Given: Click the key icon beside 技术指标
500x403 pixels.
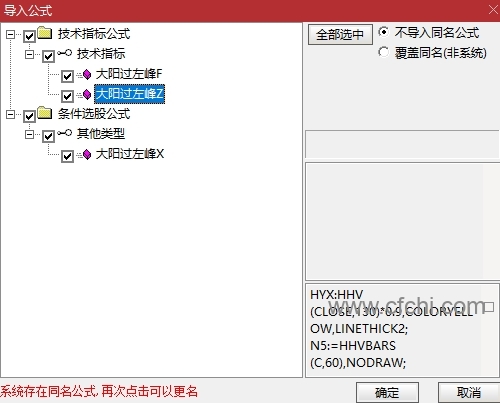Looking at the screenshot, I should coord(64,53).
